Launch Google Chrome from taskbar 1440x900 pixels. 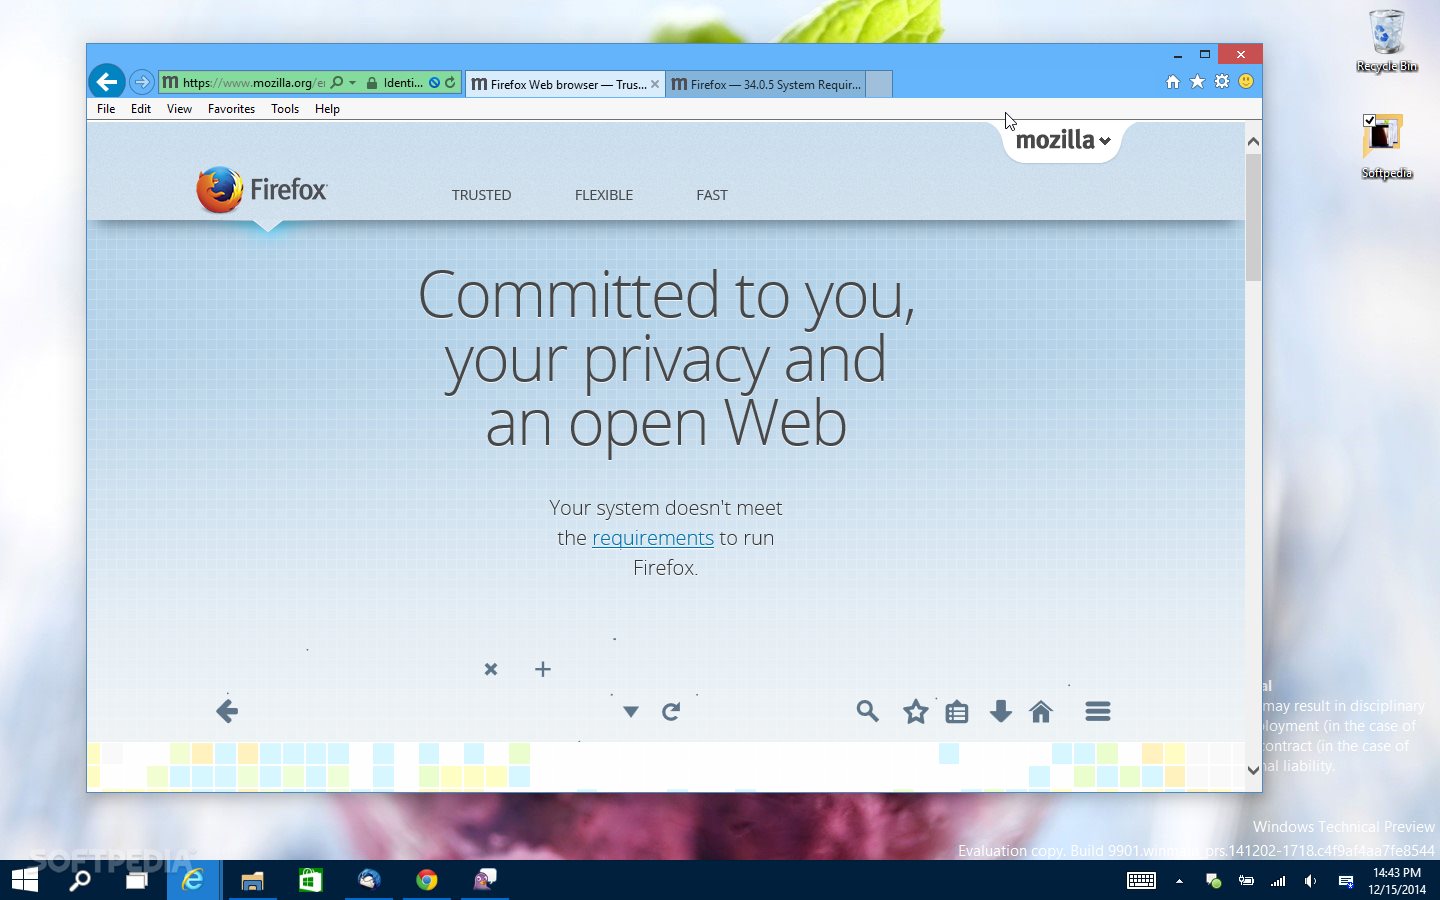coord(427,880)
